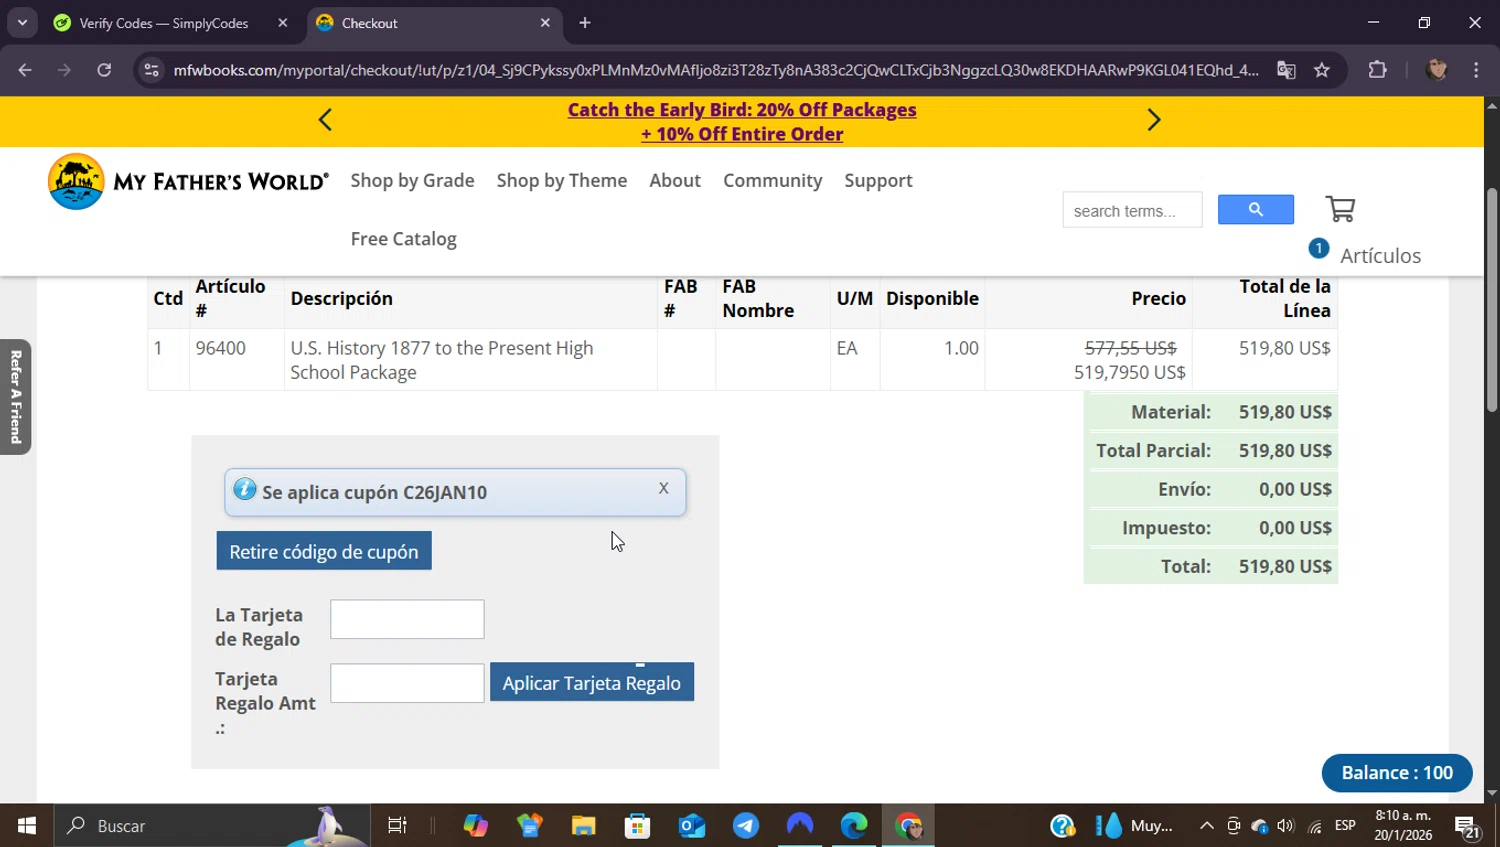Open Google Chrome from taskbar
Image resolution: width=1500 pixels, height=847 pixels.
click(x=908, y=826)
